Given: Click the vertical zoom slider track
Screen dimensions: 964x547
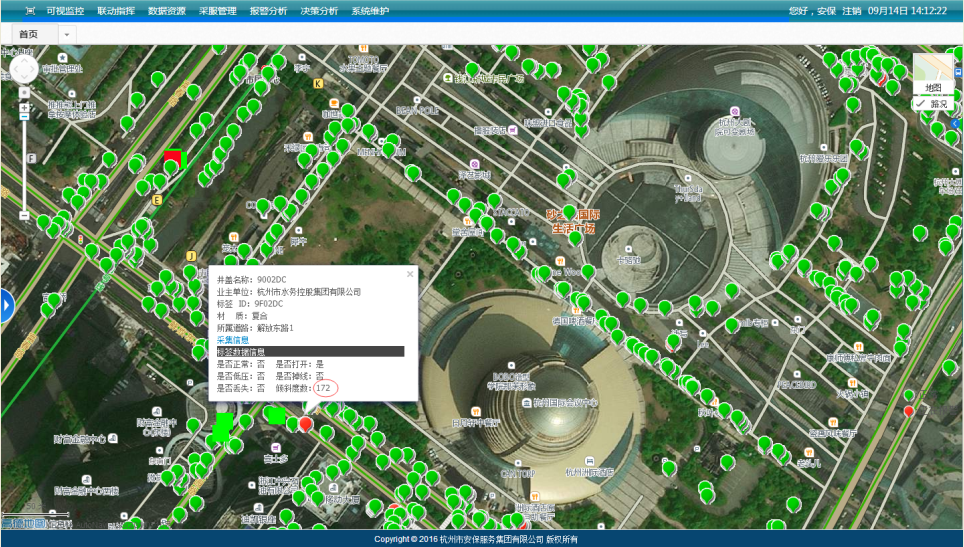Looking at the screenshot, I should tap(24, 160).
